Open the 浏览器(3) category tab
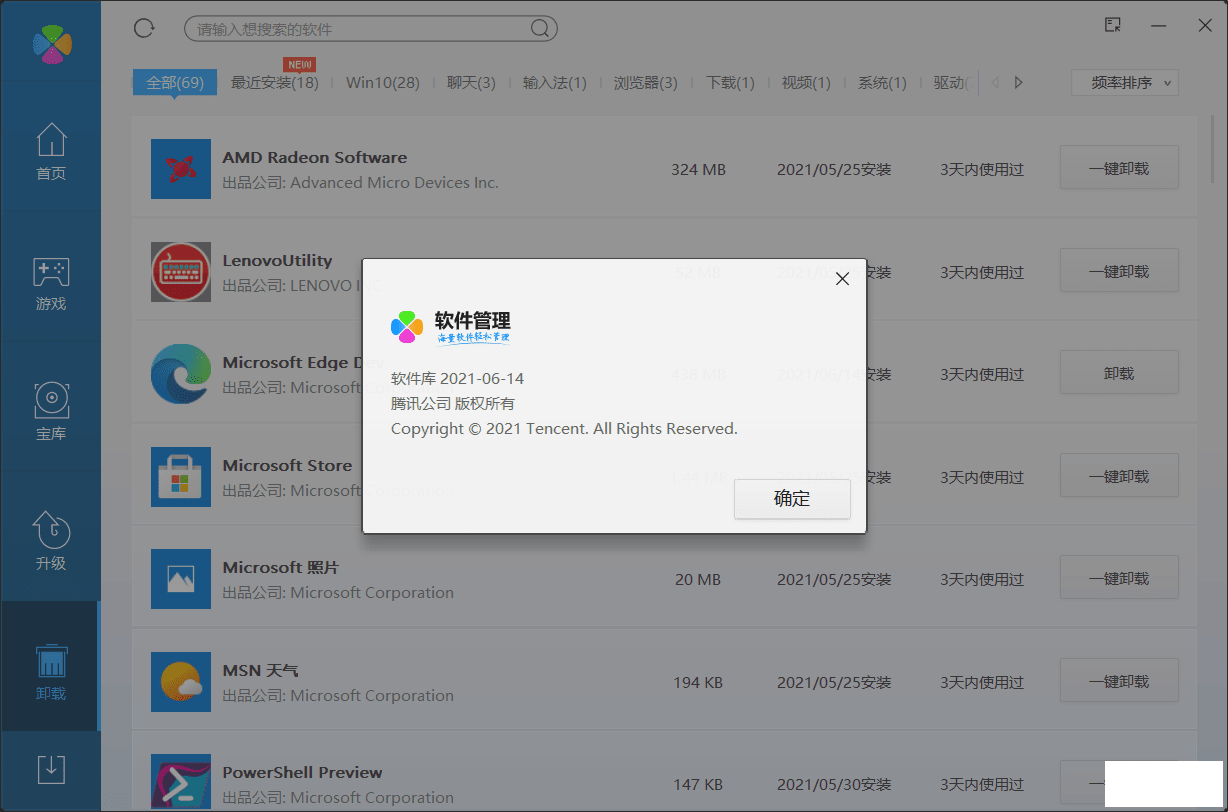The height and width of the screenshot is (812, 1228). [646, 83]
